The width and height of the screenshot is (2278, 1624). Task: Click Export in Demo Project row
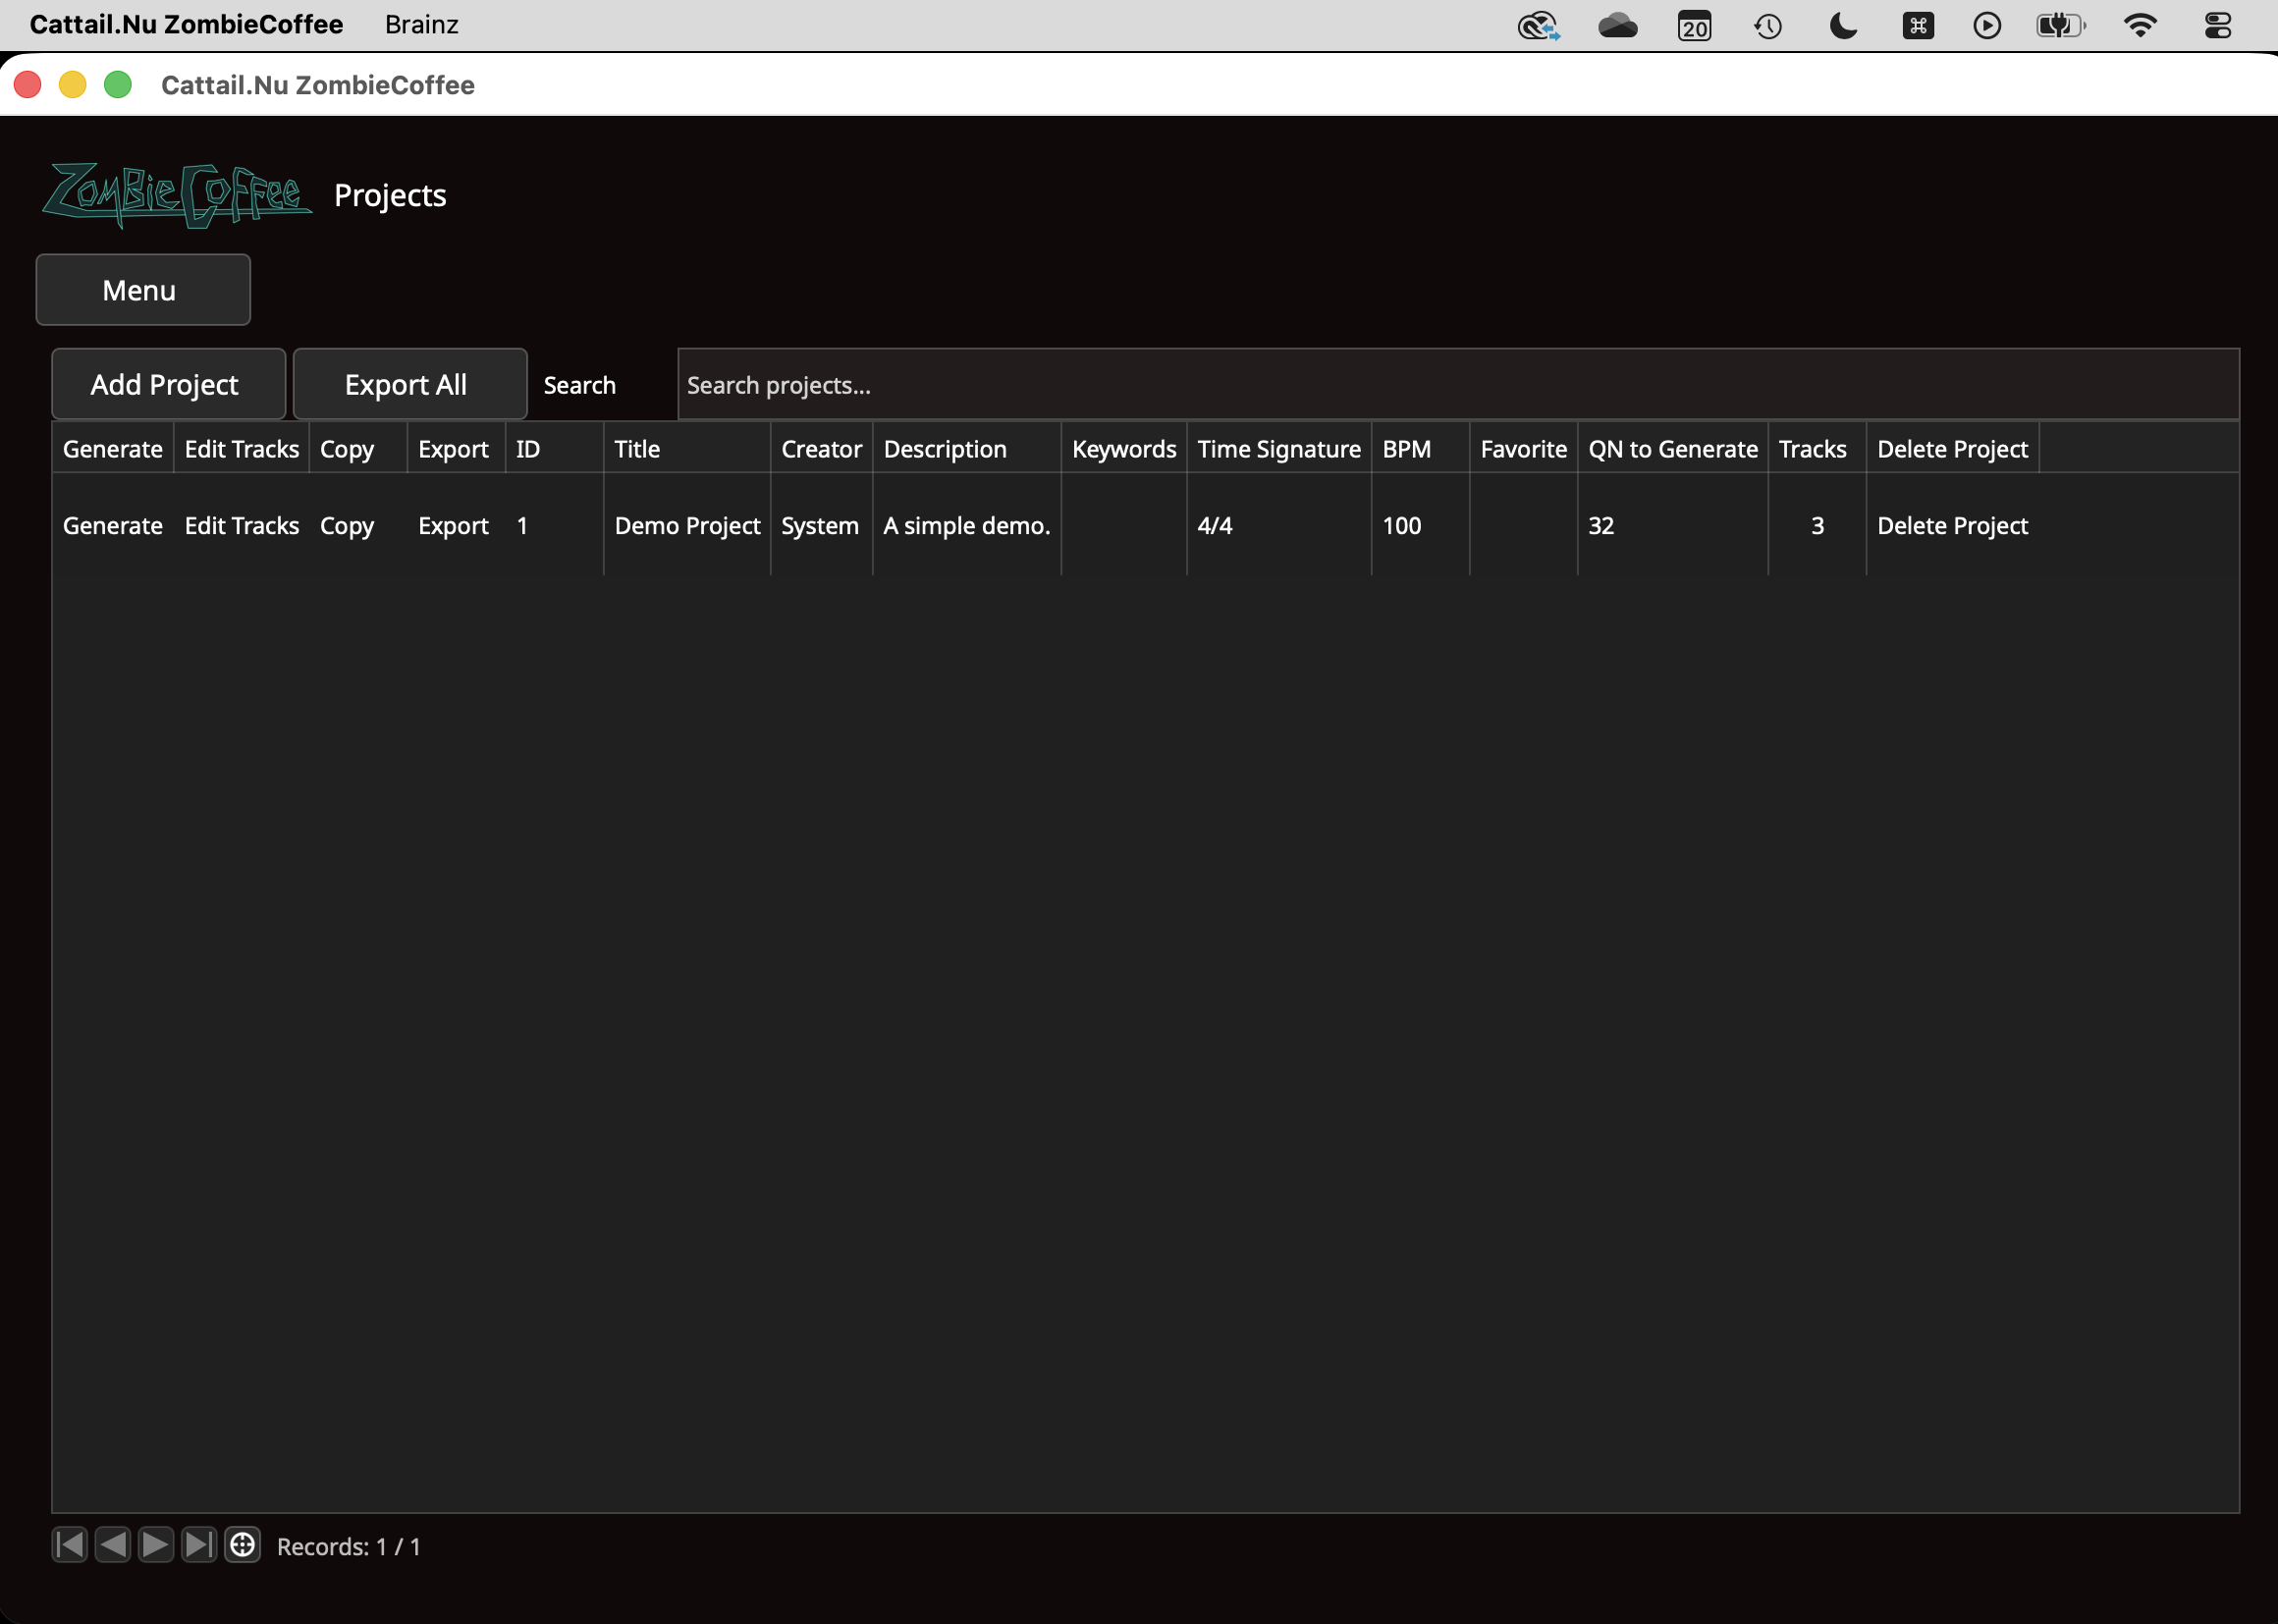click(453, 526)
